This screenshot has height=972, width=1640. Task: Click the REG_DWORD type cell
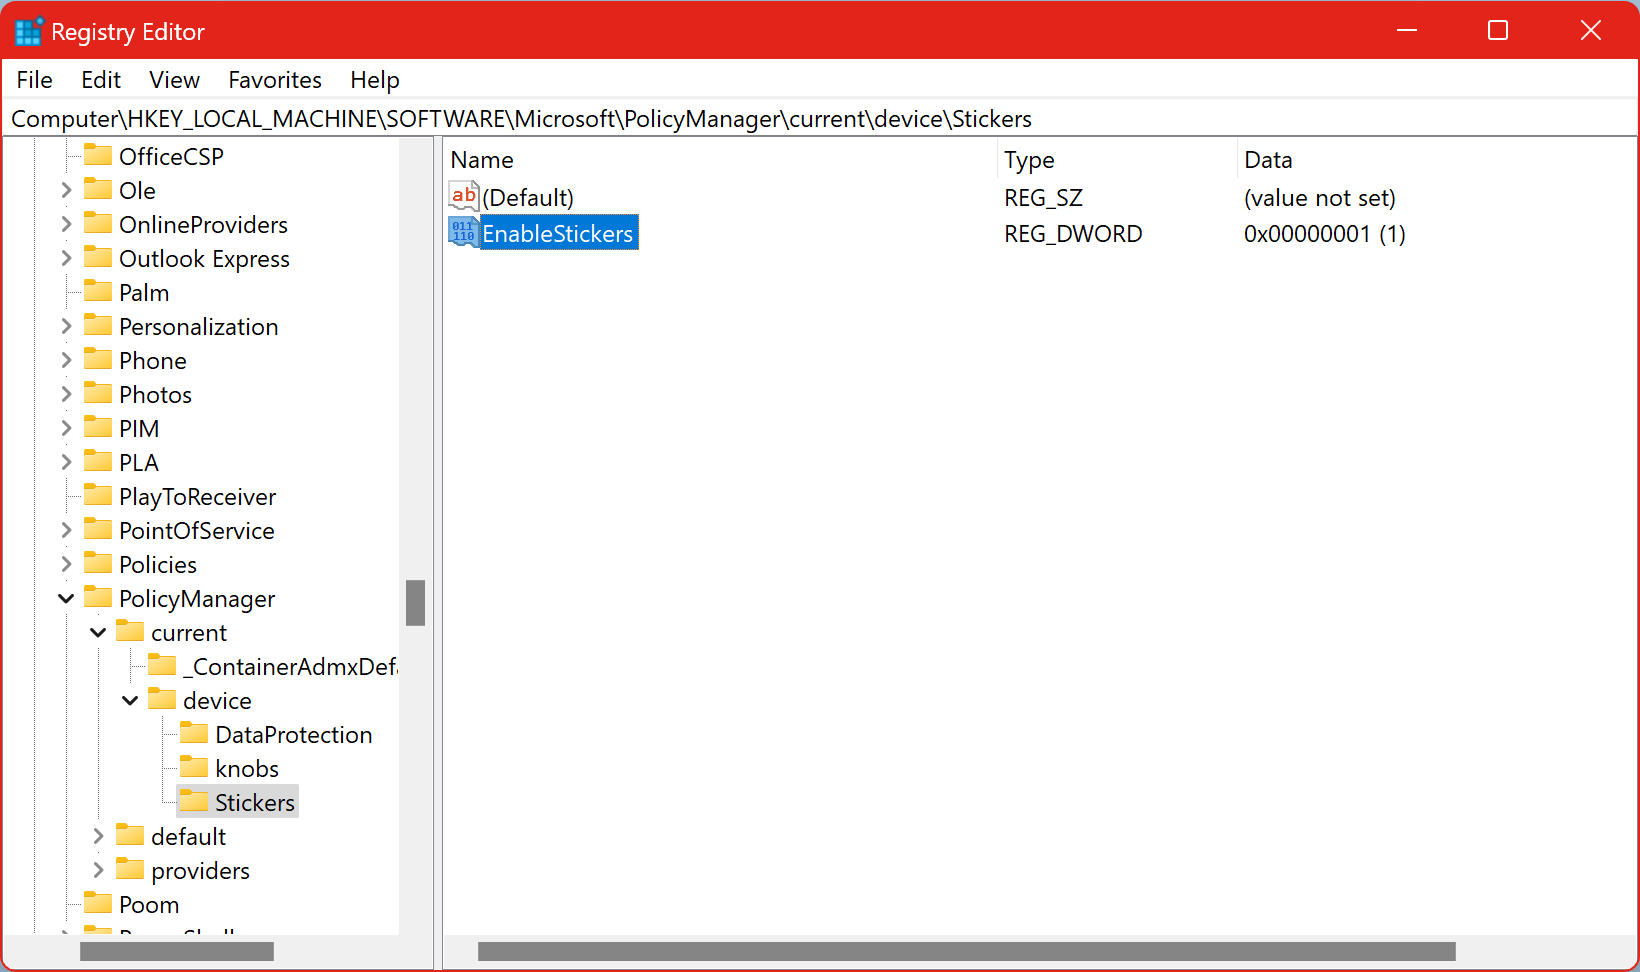pyautogui.click(x=1073, y=234)
